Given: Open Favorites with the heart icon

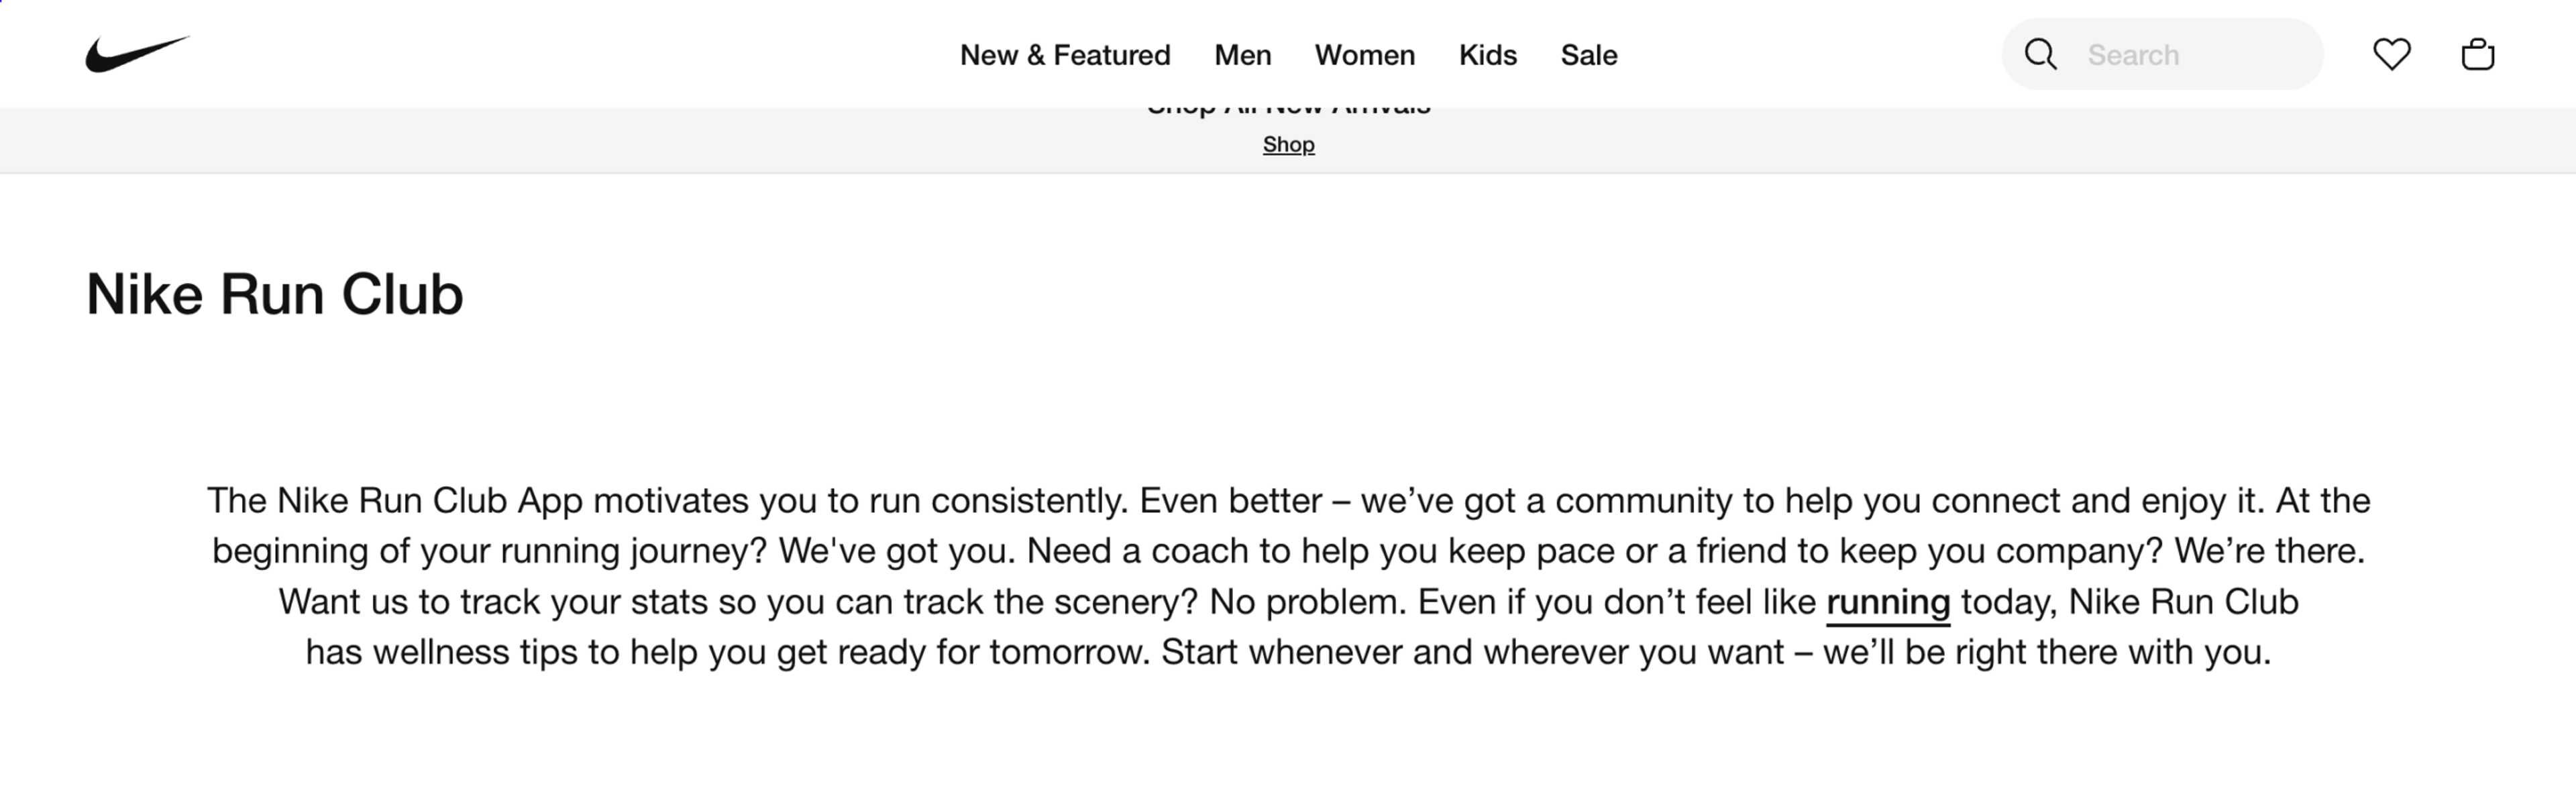Looking at the screenshot, I should 2391,54.
